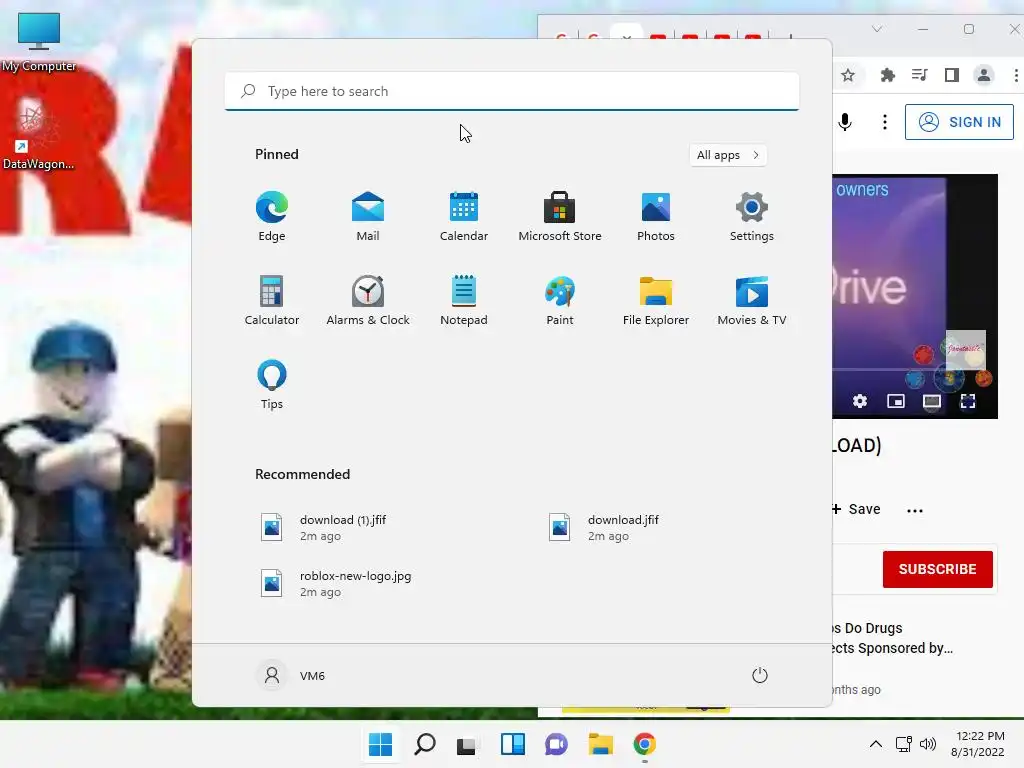This screenshot has height=768, width=1024.
Task: Launch Notepad
Action: pos(464,300)
